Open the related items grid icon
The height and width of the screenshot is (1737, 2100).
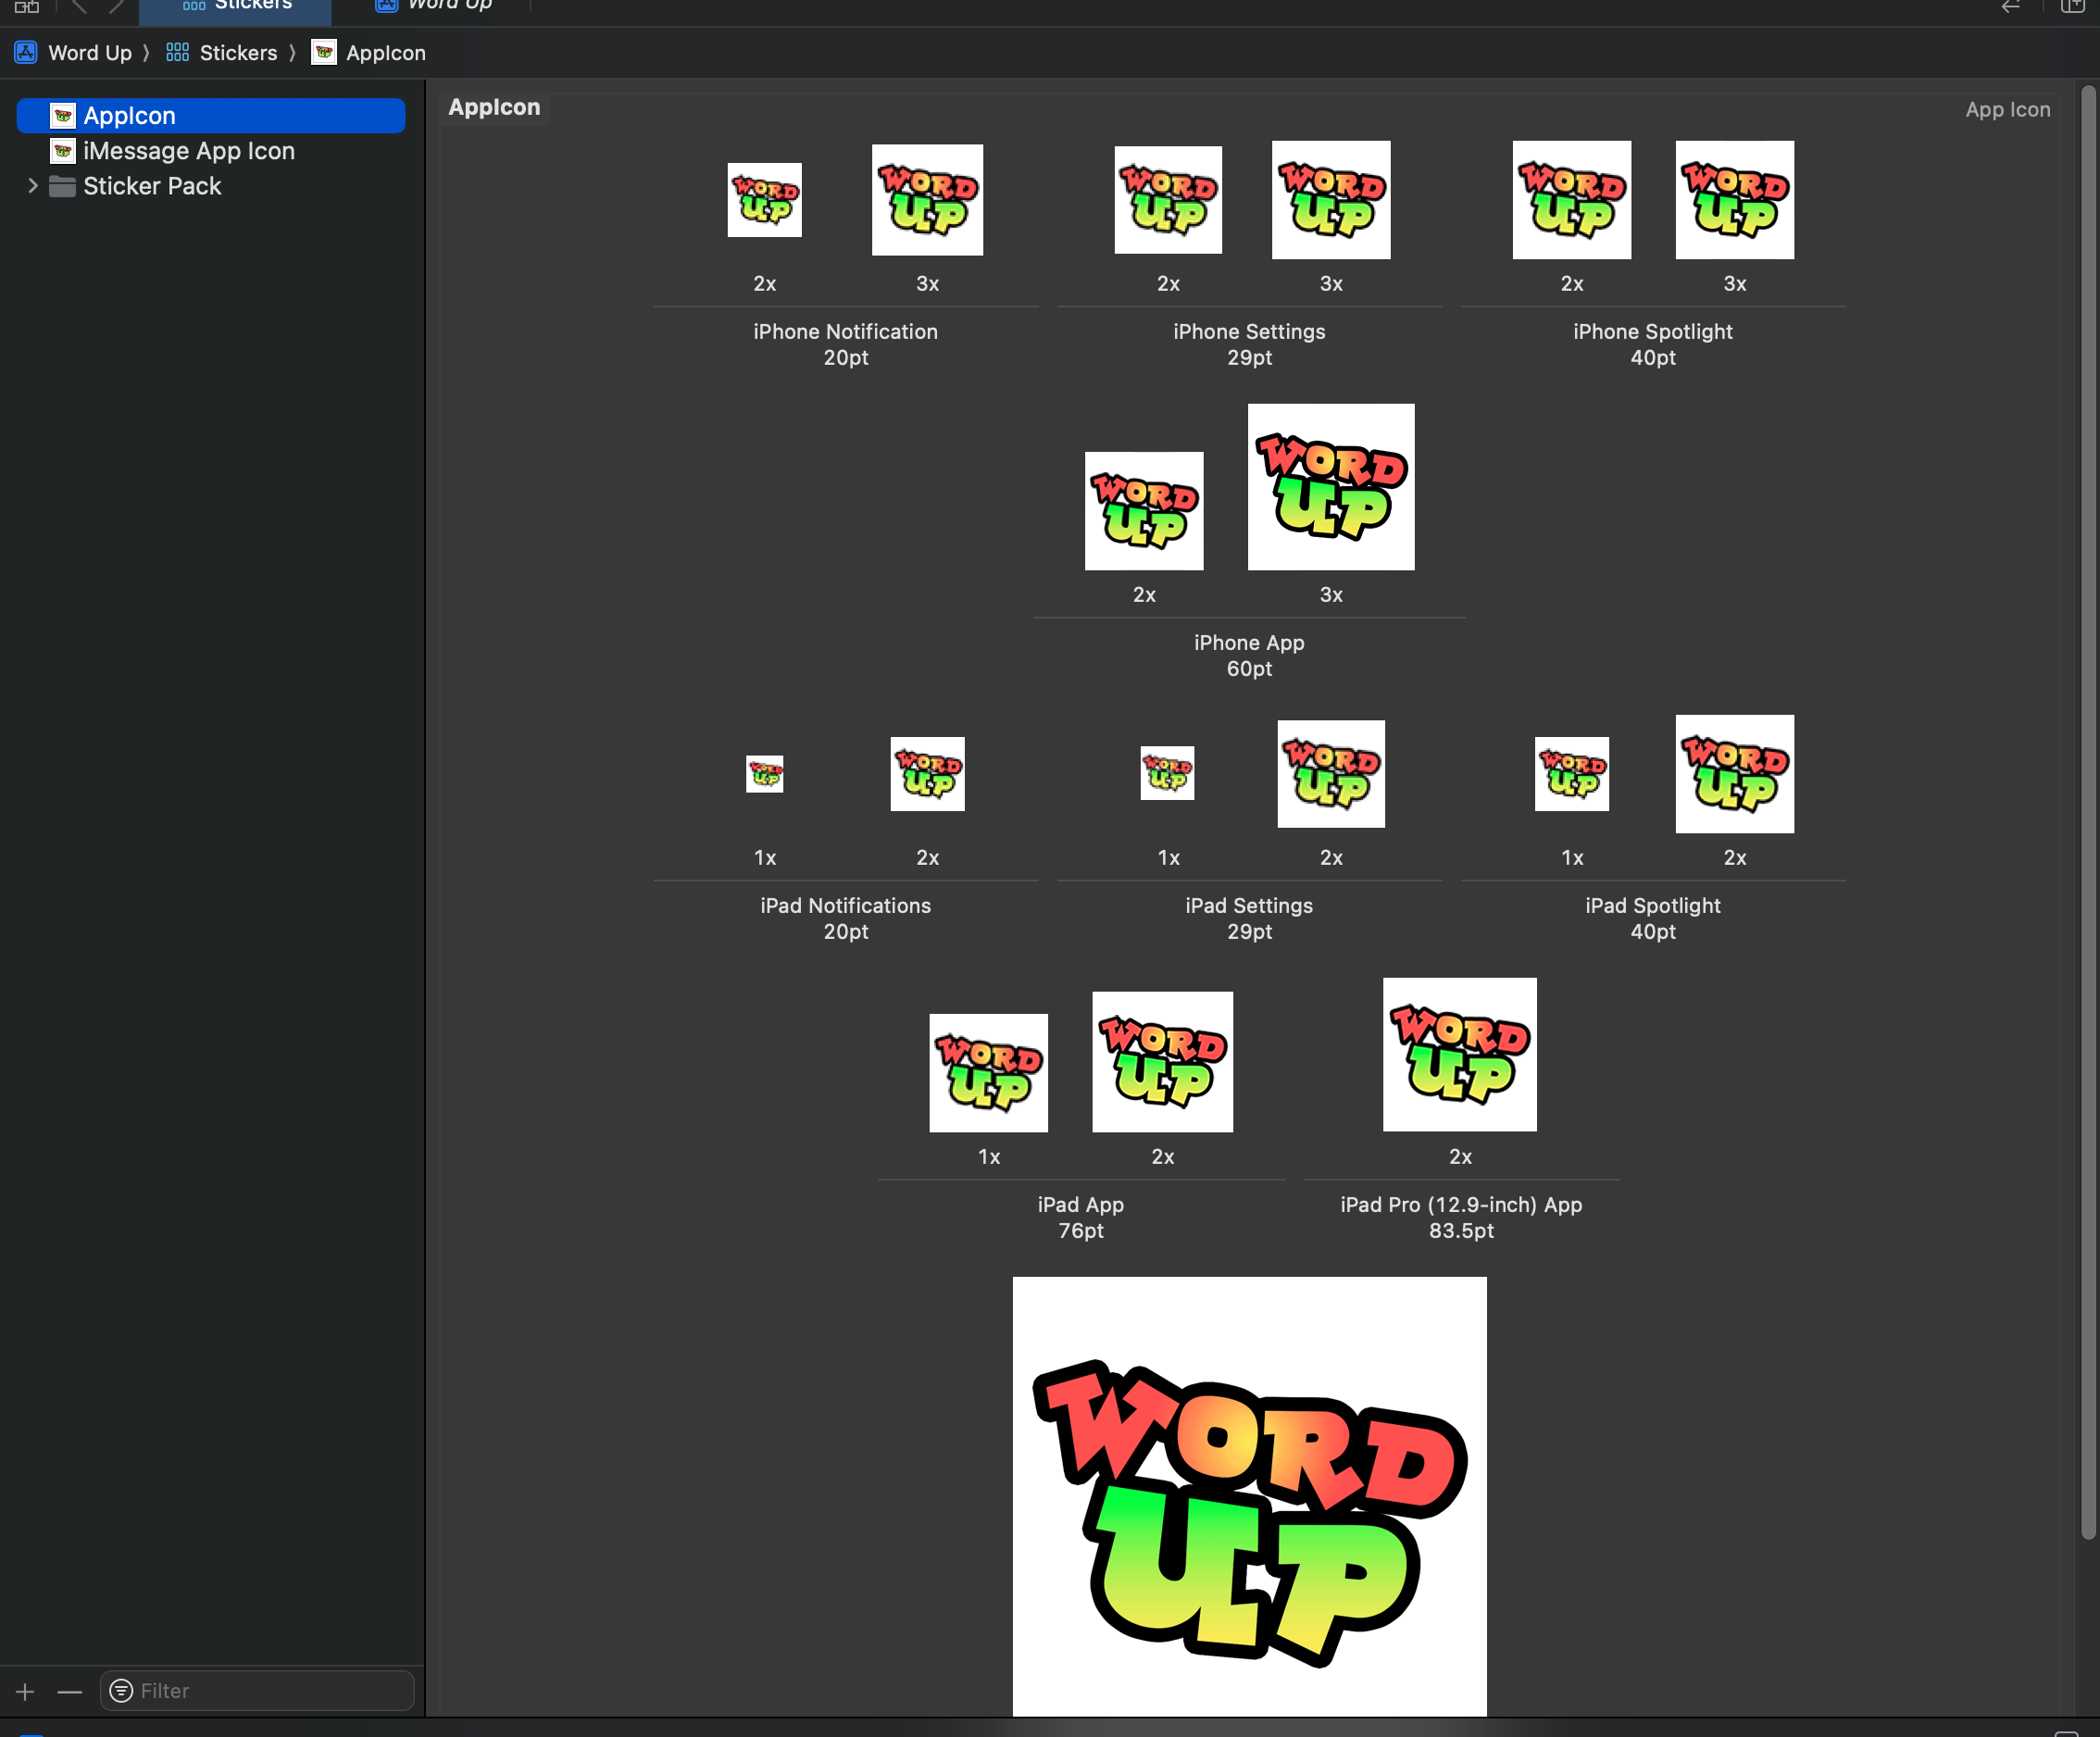point(26,7)
